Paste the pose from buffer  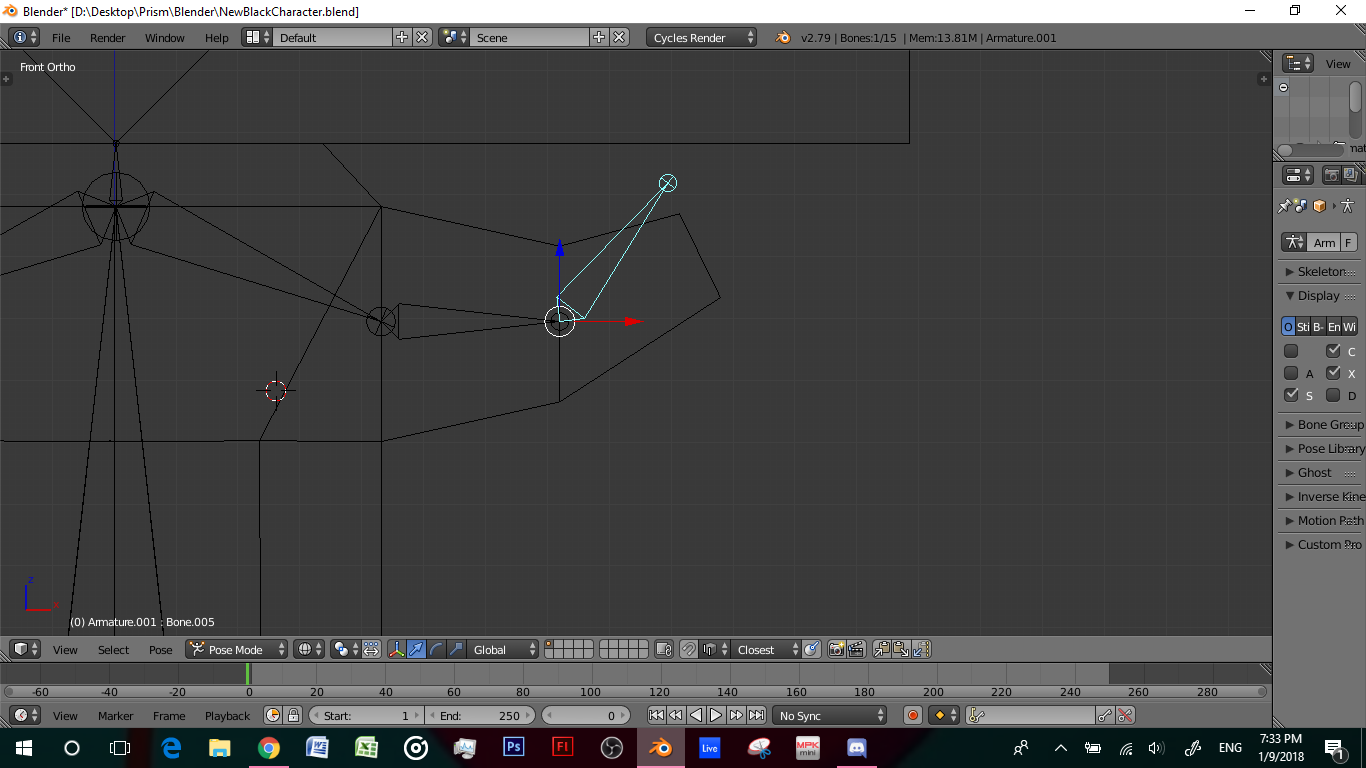[901, 649]
